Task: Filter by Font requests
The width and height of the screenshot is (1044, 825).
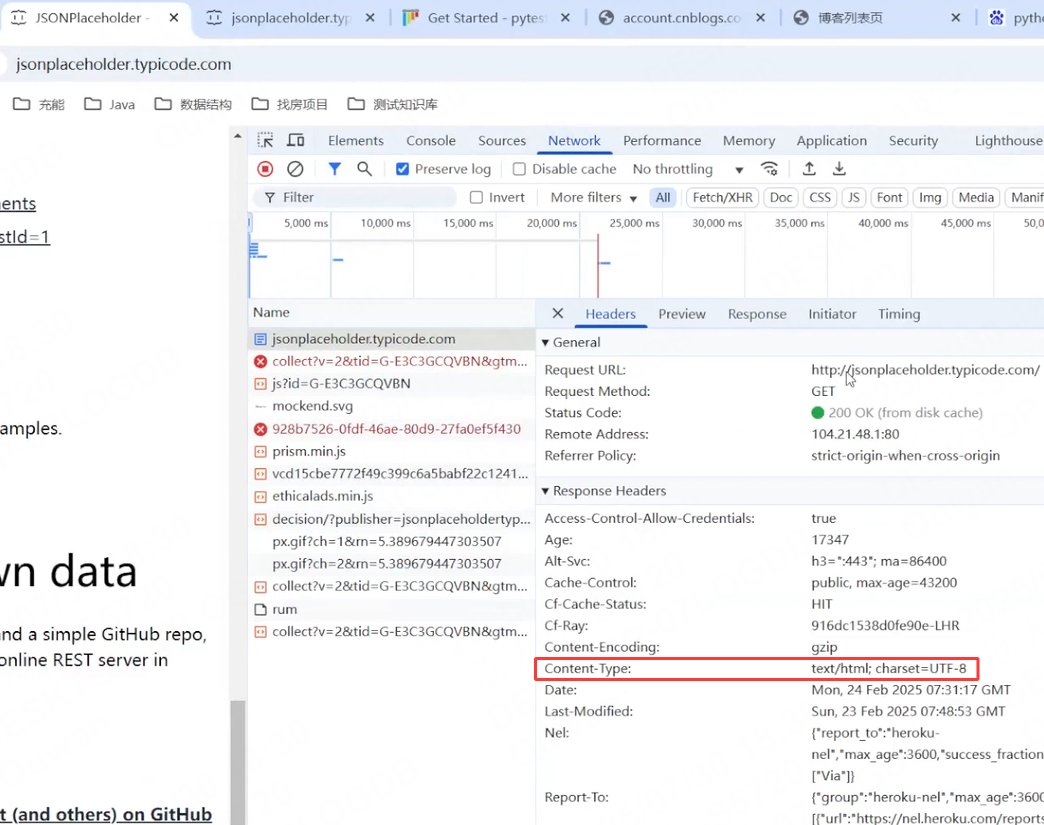Action: (x=890, y=198)
